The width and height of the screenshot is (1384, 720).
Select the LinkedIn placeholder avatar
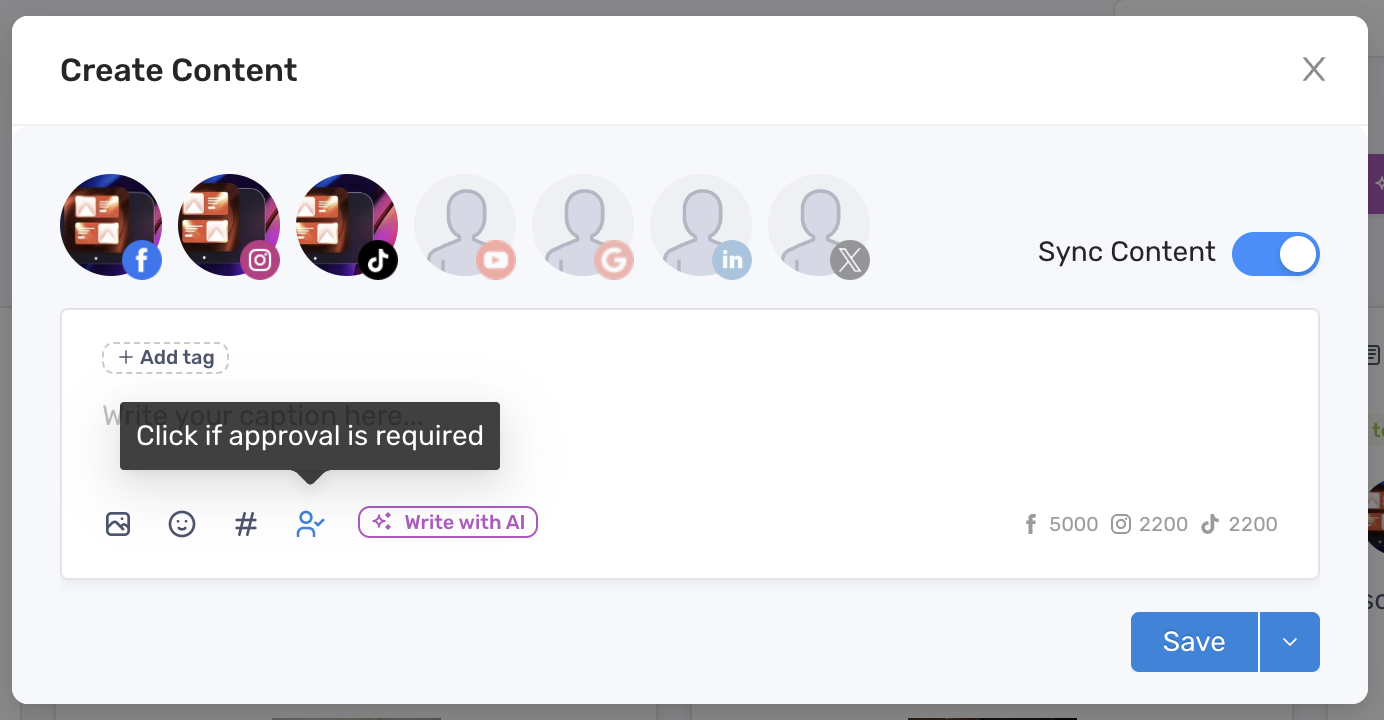point(701,225)
